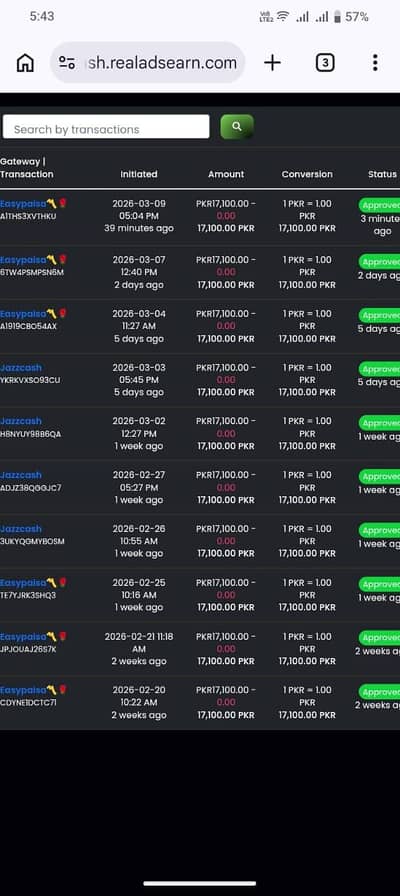
Task: Click the 2026-02-27 initiated date
Action: [x=139, y=475]
